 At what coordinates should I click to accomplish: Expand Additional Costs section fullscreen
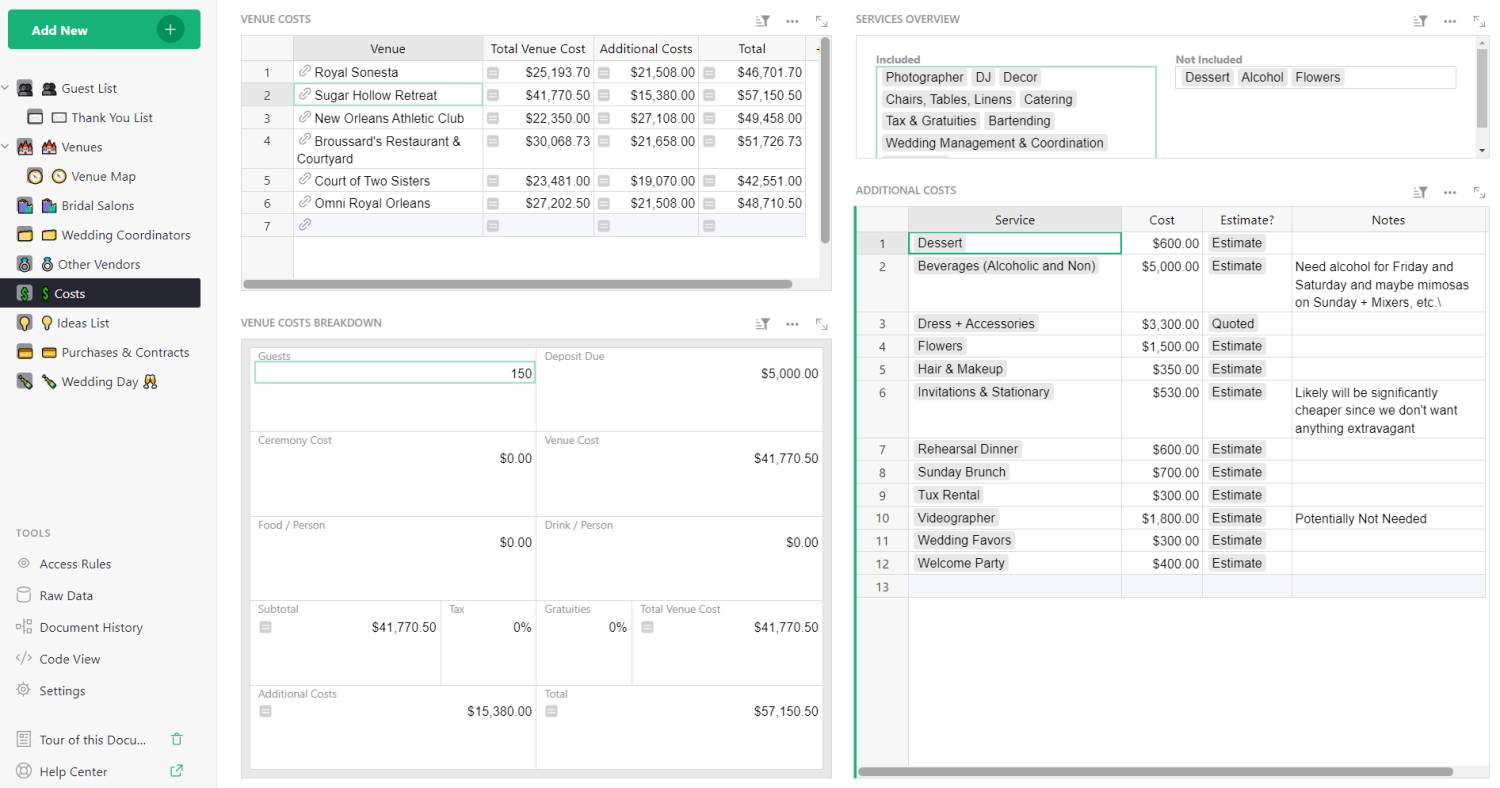pyautogui.click(x=1479, y=192)
